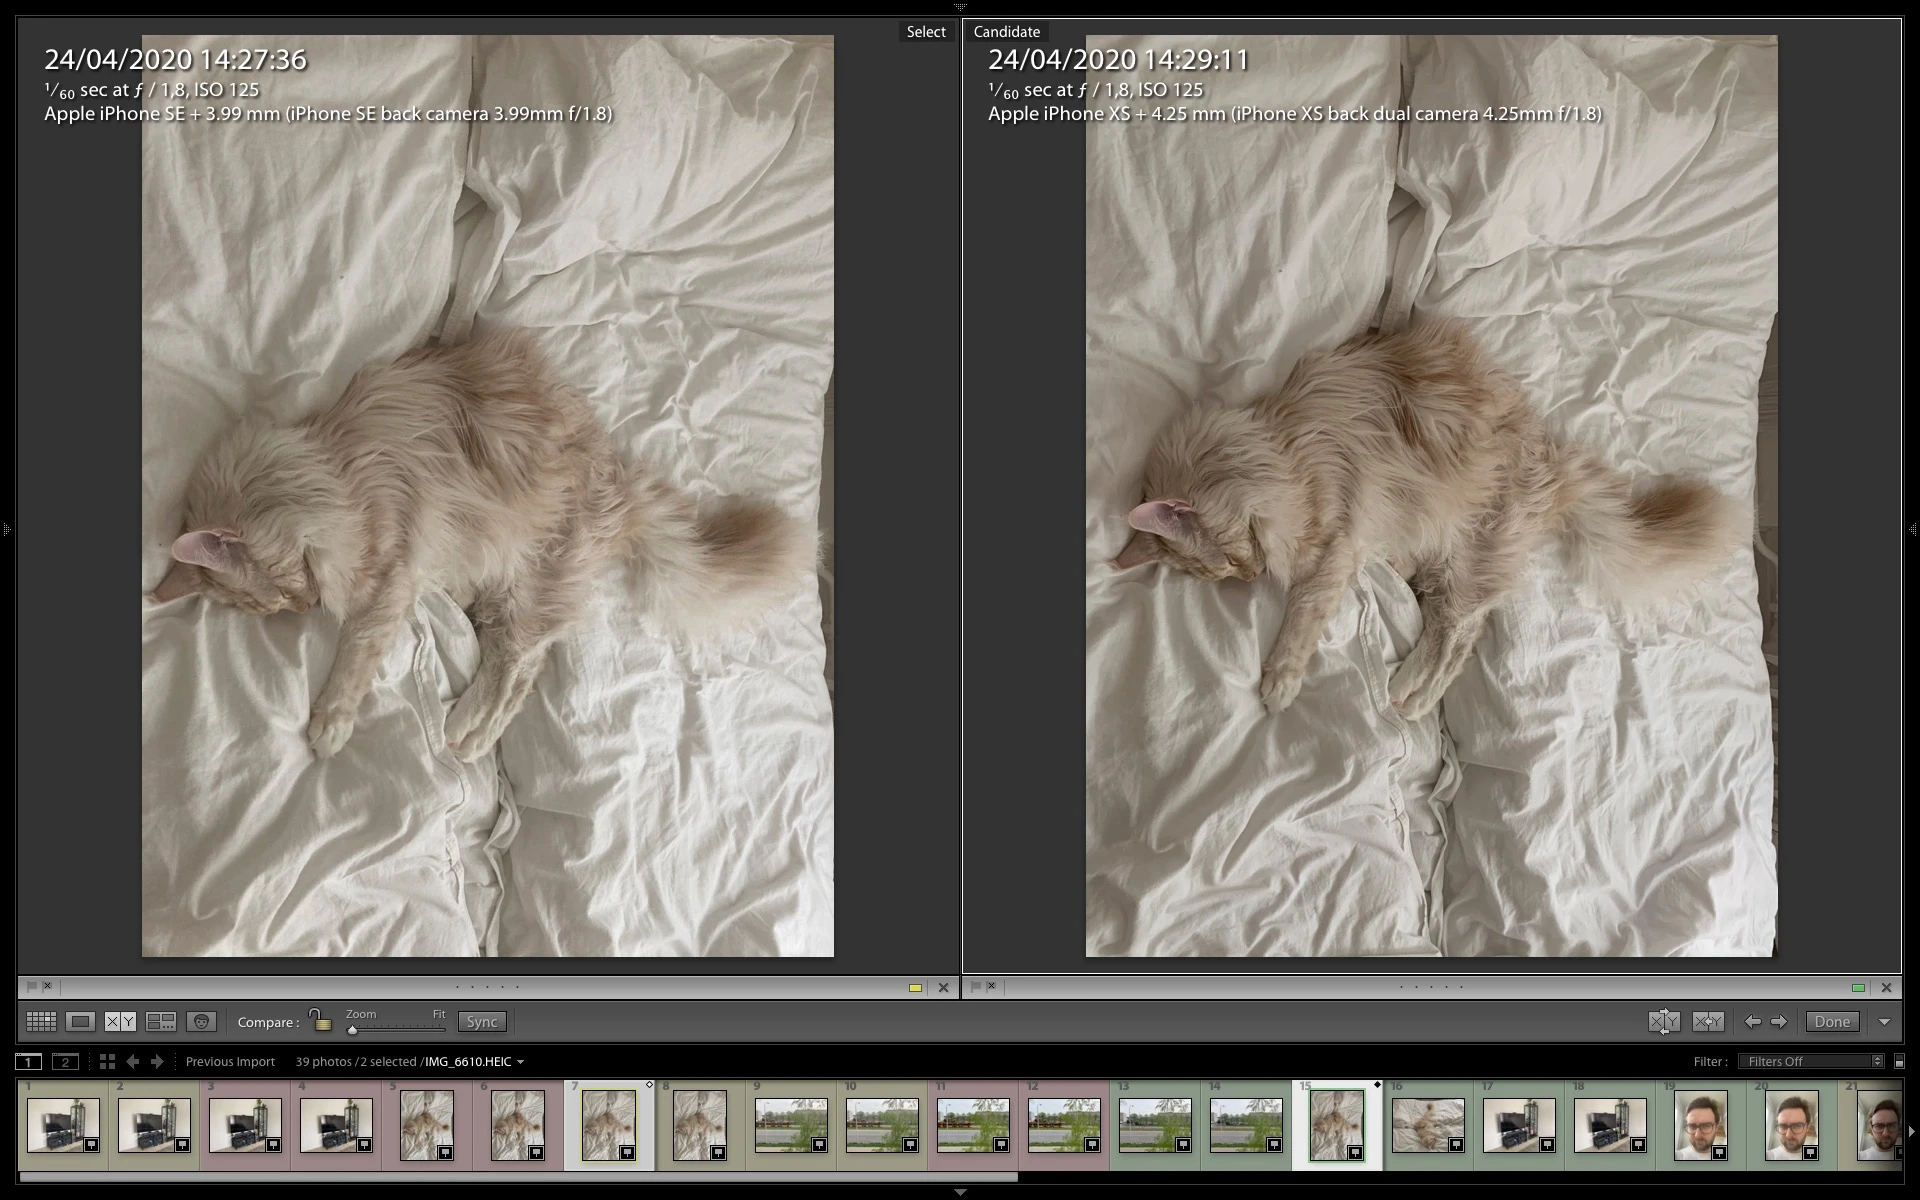Click the filmstrip horizontal scrollbar
Image resolution: width=1920 pixels, height=1200 pixels.
518,1177
